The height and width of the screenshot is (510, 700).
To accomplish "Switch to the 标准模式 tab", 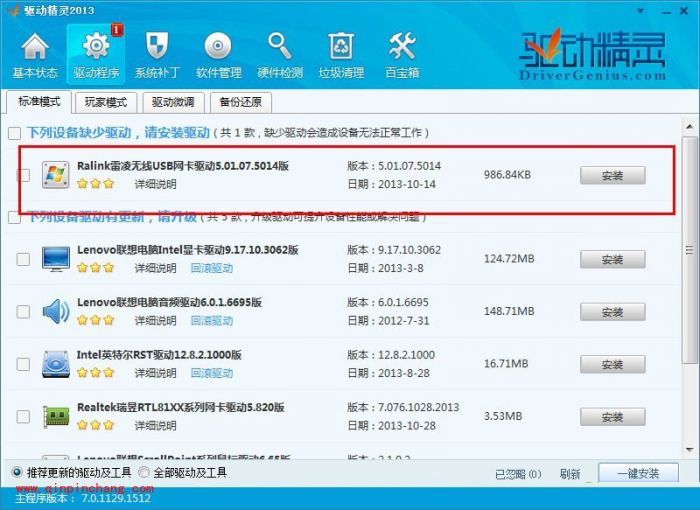I will (x=39, y=102).
